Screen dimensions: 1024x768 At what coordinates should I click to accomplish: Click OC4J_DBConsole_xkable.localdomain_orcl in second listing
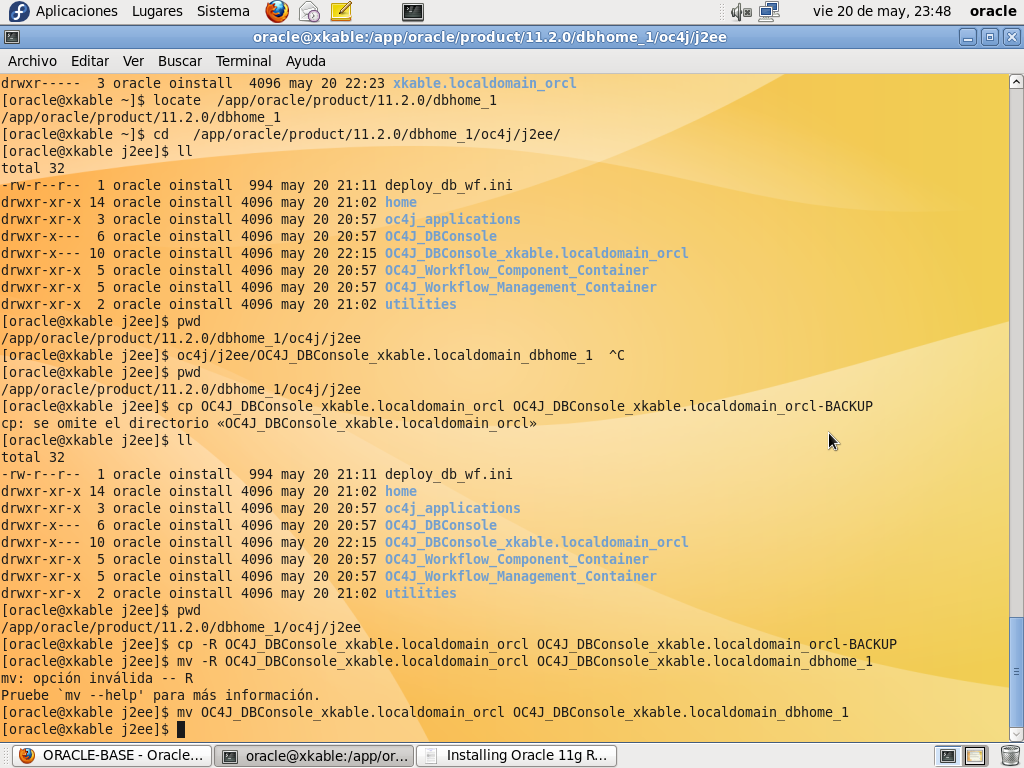(x=536, y=541)
